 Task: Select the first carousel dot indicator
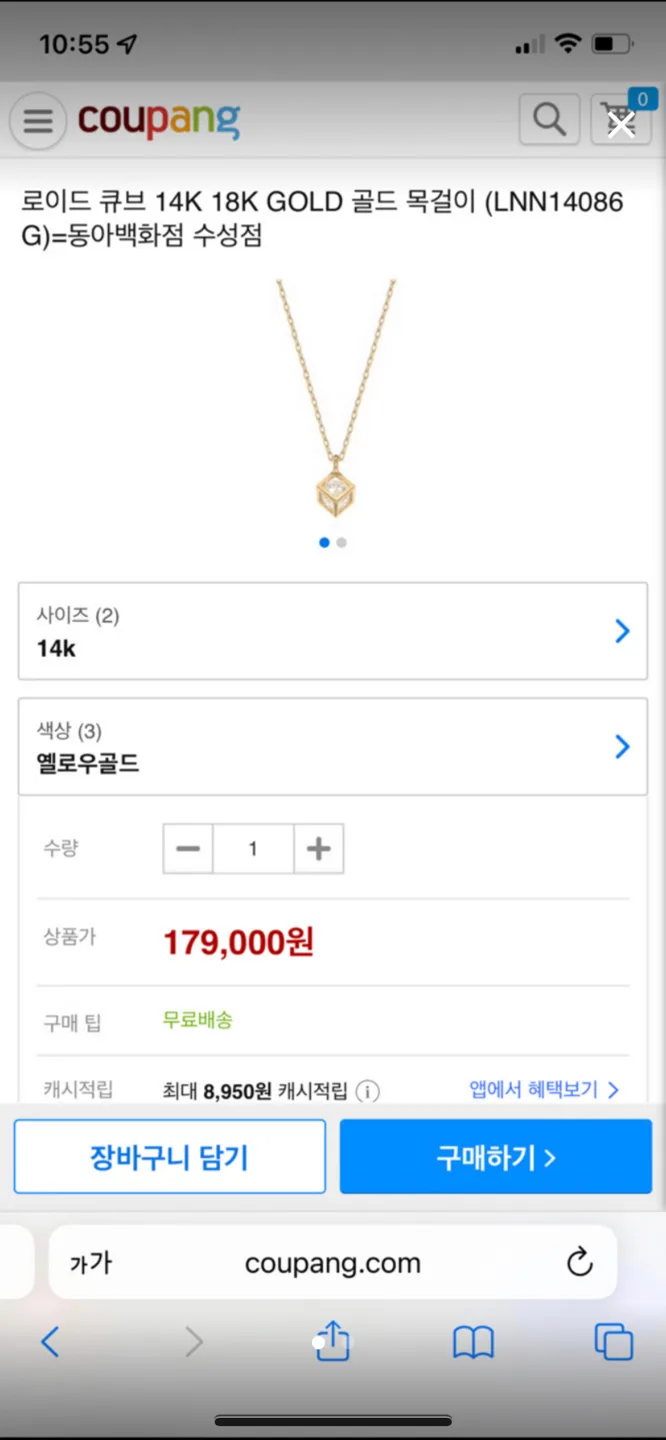[323, 542]
